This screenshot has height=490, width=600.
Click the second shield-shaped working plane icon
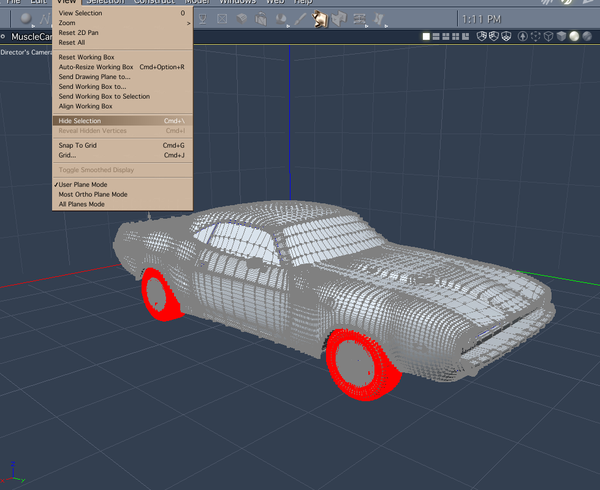point(494,36)
